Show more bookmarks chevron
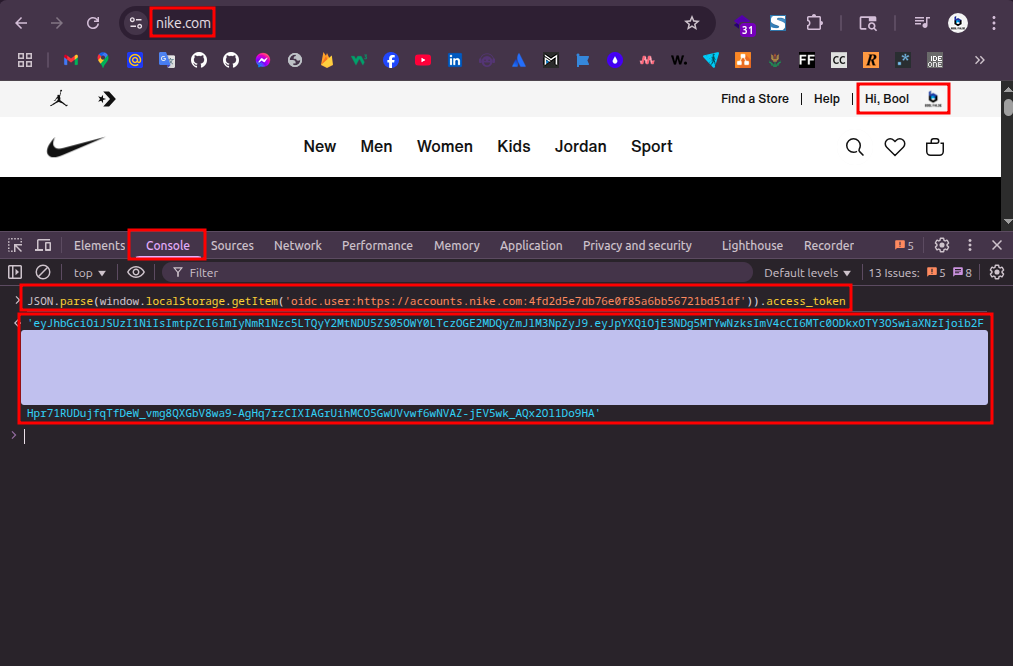This screenshot has height=666, width=1013. 979,60
